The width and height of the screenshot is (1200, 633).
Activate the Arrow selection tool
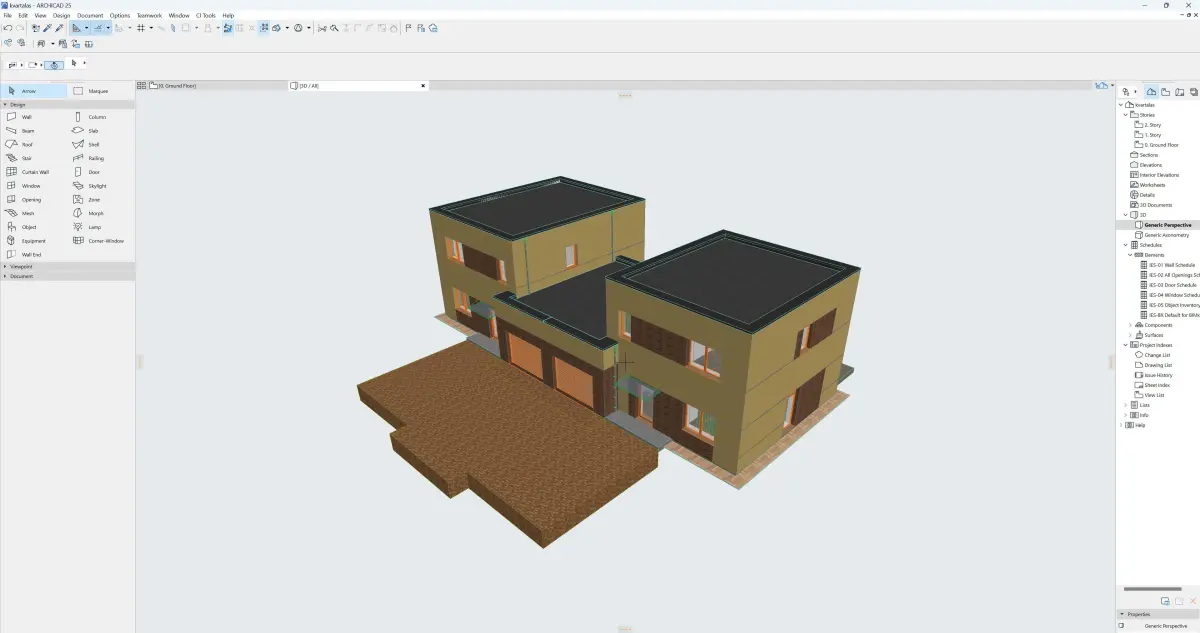click(x=34, y=91)
